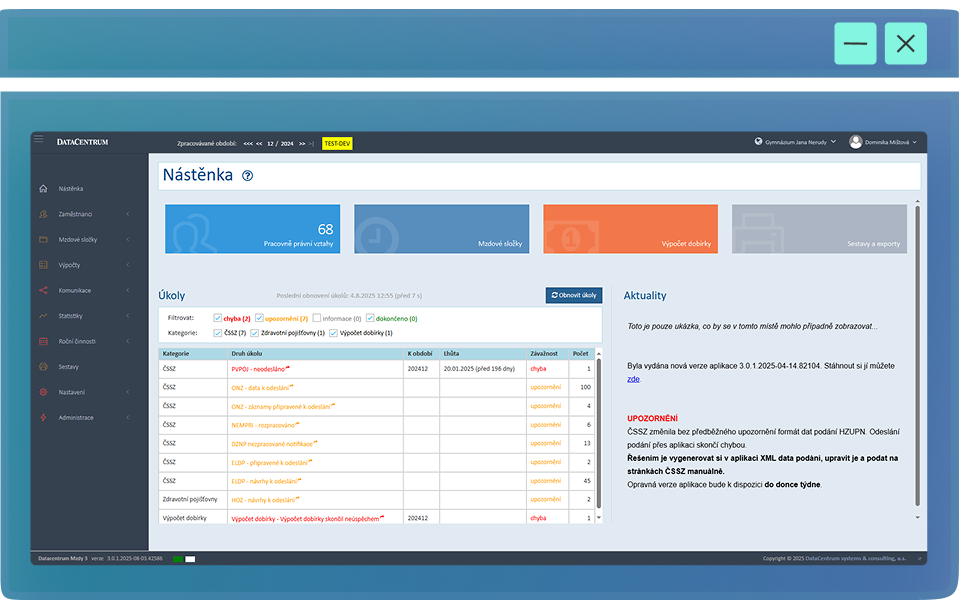
Task: Open ELDP - návrhy k odeslání task
Action: click(x=264, y=481)
